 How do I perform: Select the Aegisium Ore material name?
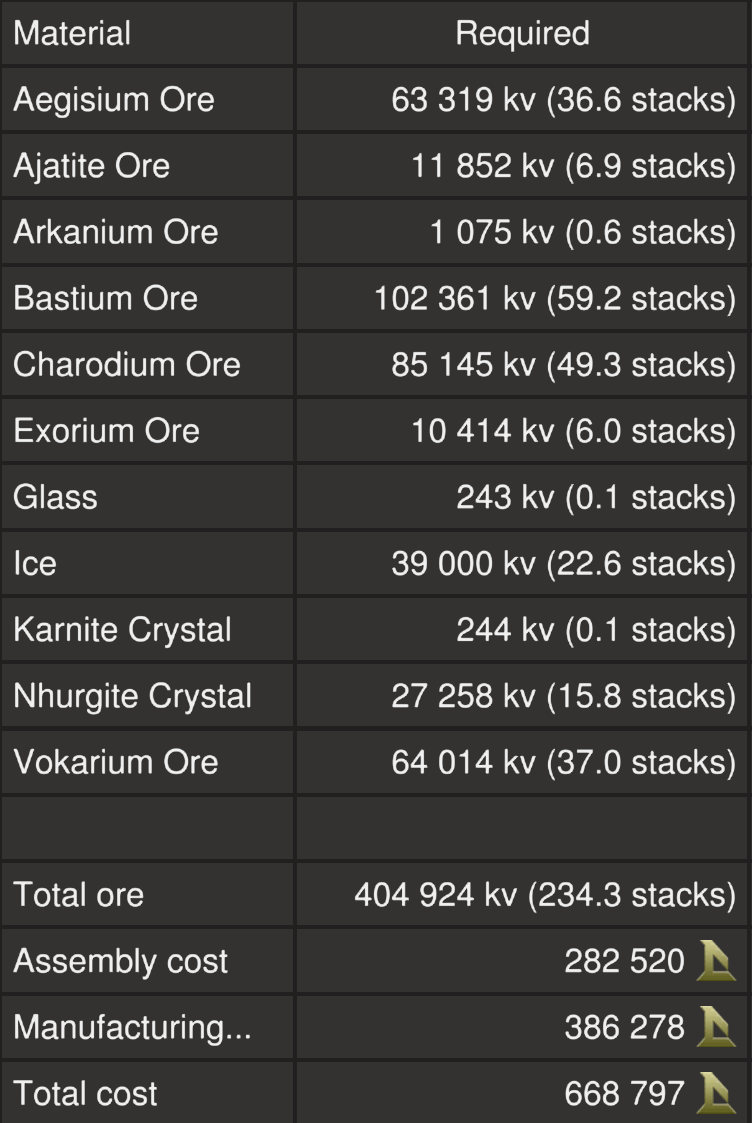pos(114,100)
